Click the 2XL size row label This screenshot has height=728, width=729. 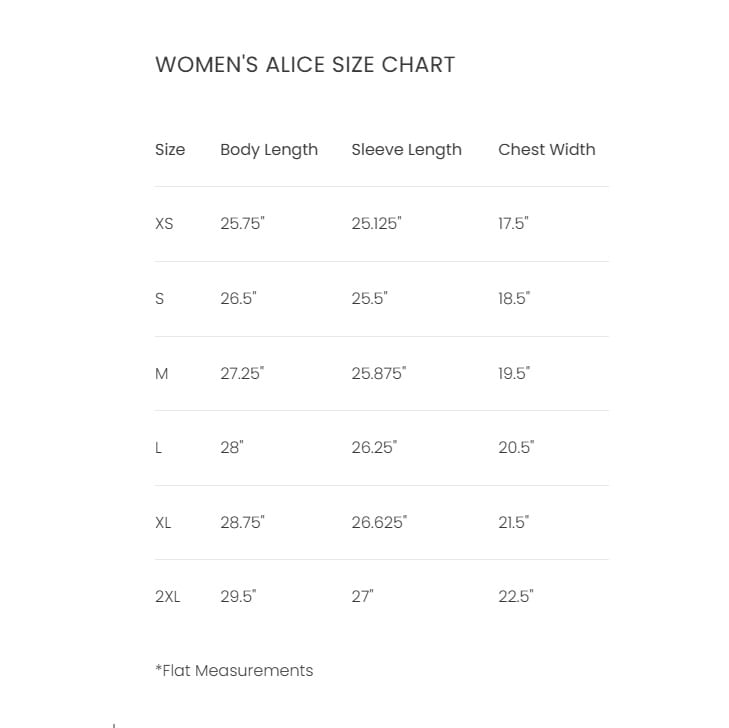coord(167,597)
